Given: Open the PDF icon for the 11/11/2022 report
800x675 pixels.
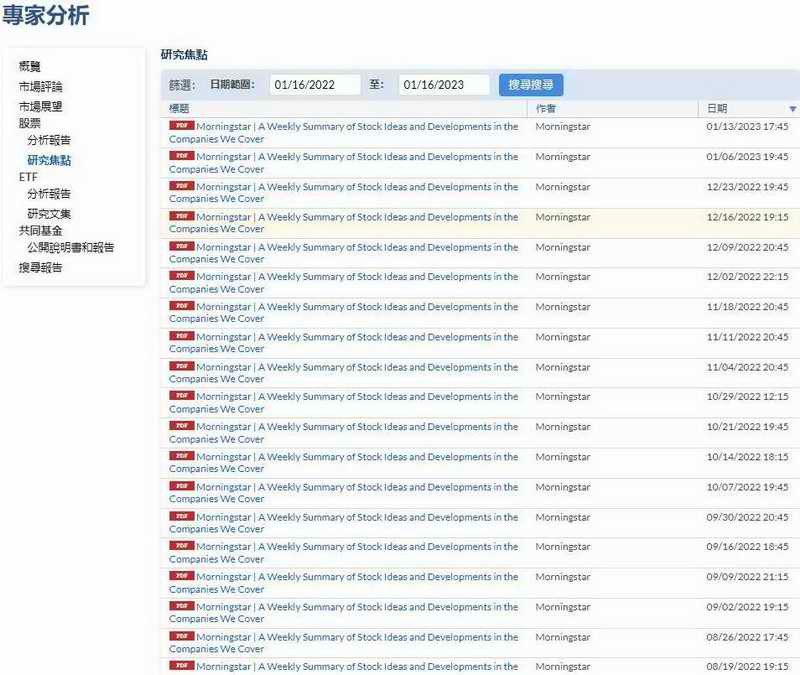Looking at the screenshot, I should tap(182, 336).
